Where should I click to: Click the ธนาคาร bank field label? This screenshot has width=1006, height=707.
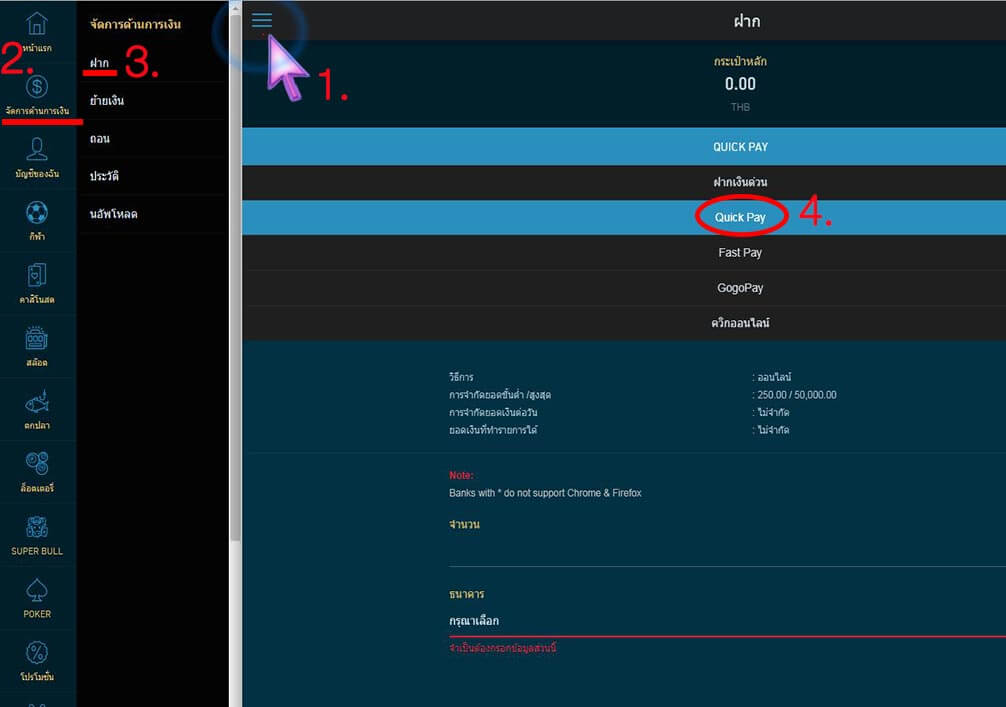pyautogui.click(x=466, y=594)
